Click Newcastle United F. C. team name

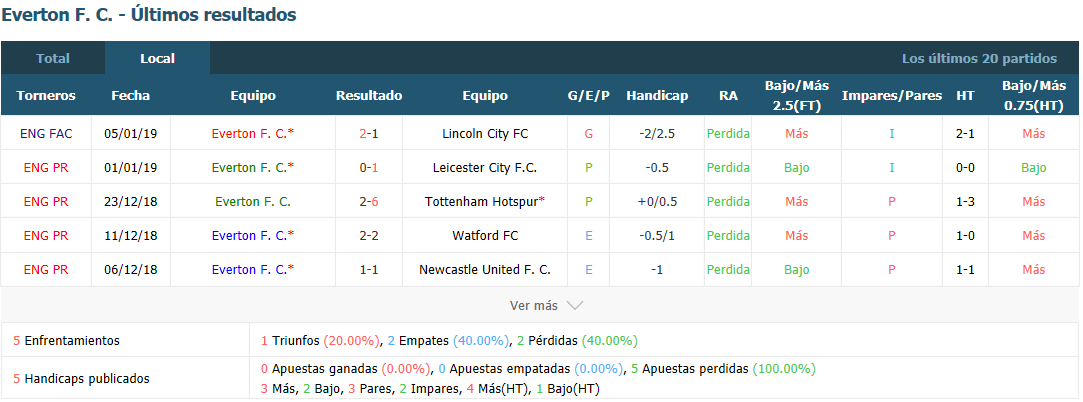coord(485,269)
